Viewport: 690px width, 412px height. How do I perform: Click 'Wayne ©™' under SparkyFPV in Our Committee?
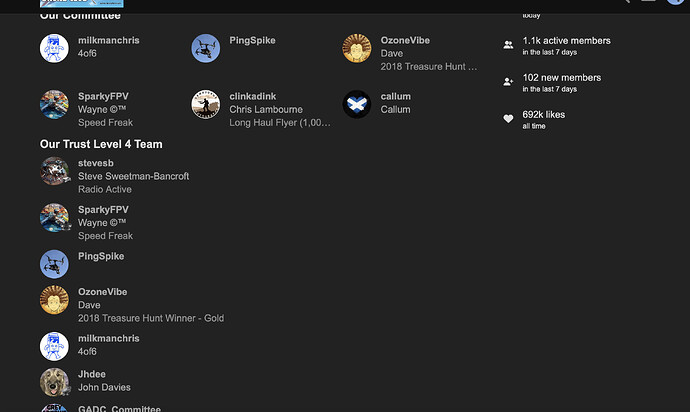[x=102, y=110]
